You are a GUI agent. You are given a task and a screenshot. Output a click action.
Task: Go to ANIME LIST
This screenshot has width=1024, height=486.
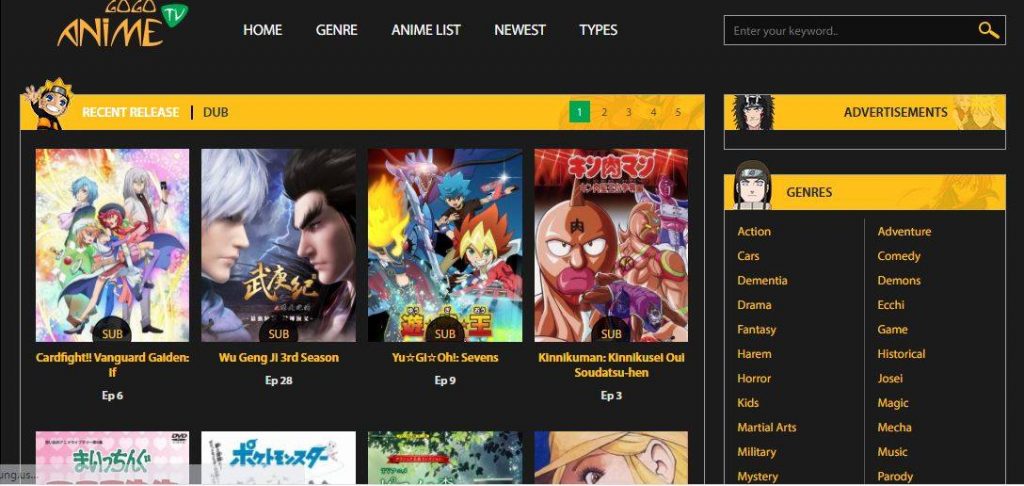click(x=426, y=30)
